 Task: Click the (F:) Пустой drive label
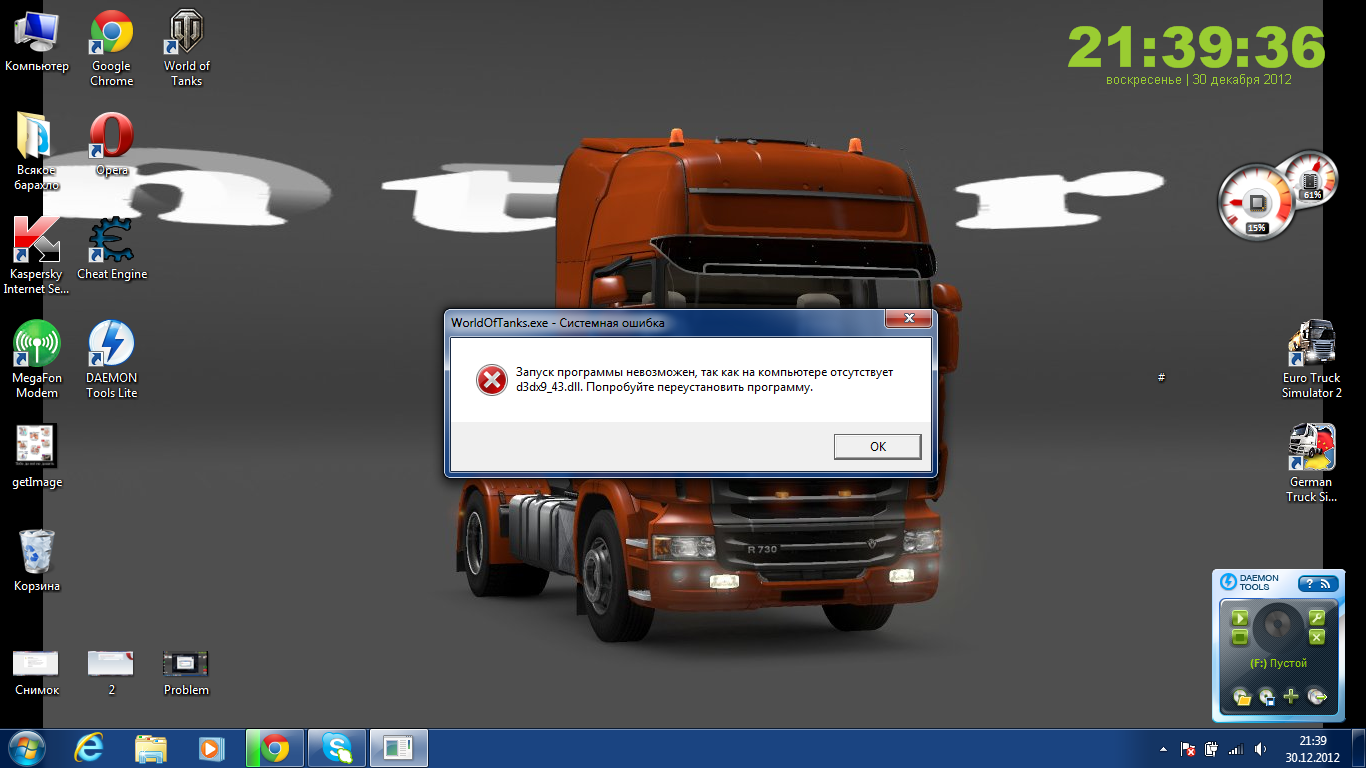[x=1278, y=663]
